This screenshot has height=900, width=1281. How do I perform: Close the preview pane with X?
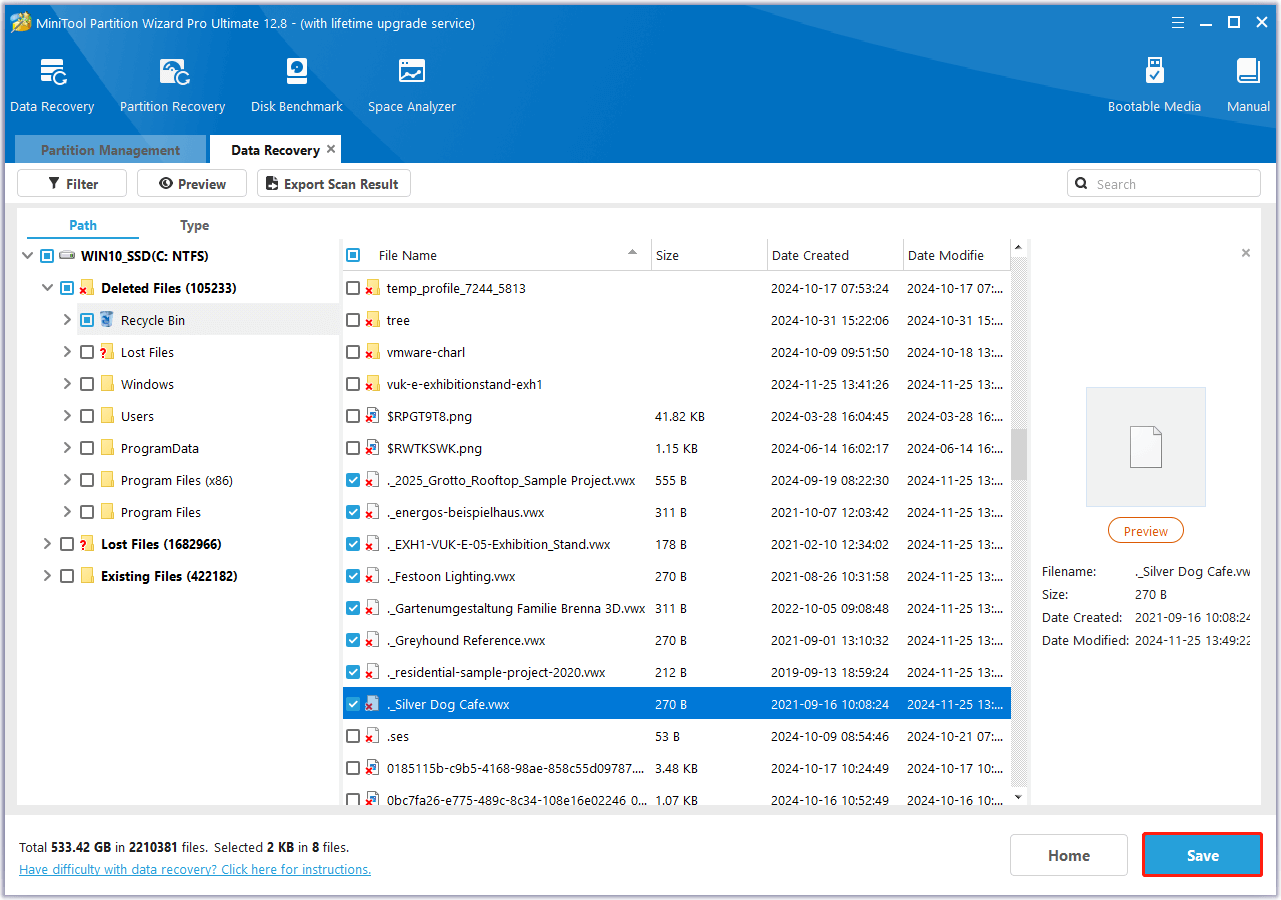pyautogui.click(x=1245, y=253)
